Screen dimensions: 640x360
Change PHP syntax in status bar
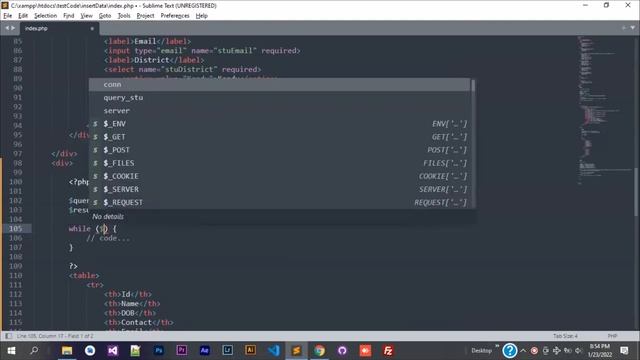[612, 336]
